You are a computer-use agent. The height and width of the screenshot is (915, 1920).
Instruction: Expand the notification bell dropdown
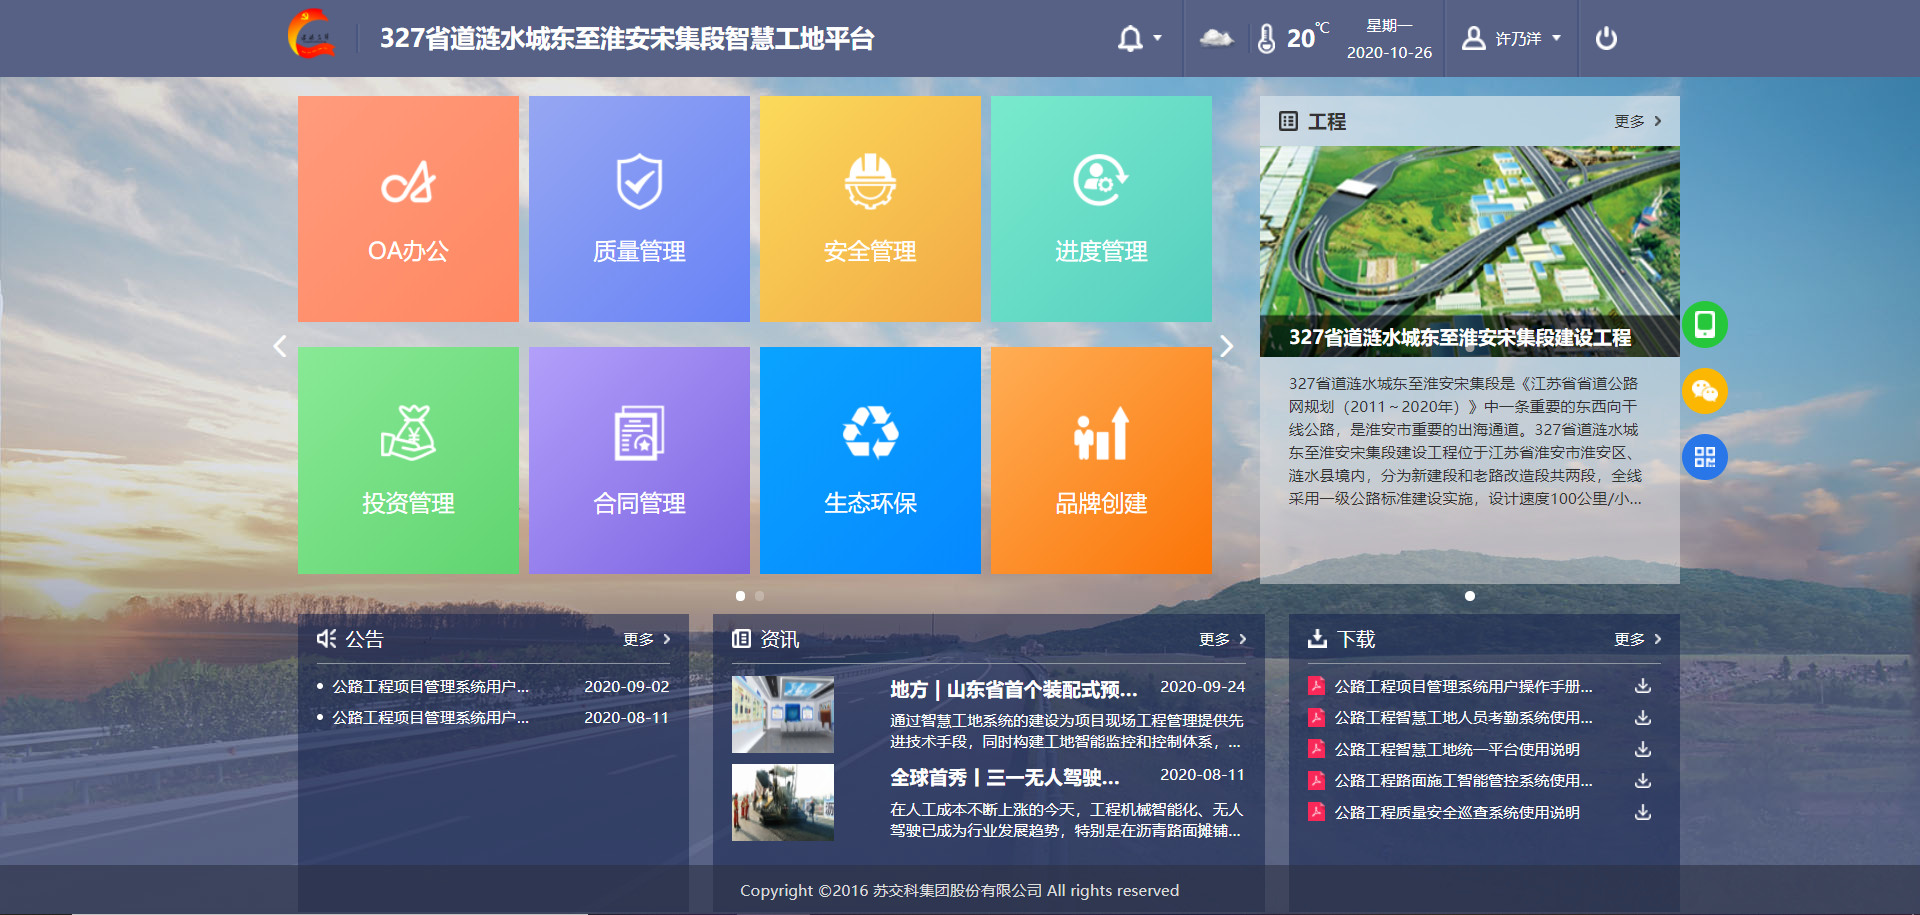click(1139, 39)
